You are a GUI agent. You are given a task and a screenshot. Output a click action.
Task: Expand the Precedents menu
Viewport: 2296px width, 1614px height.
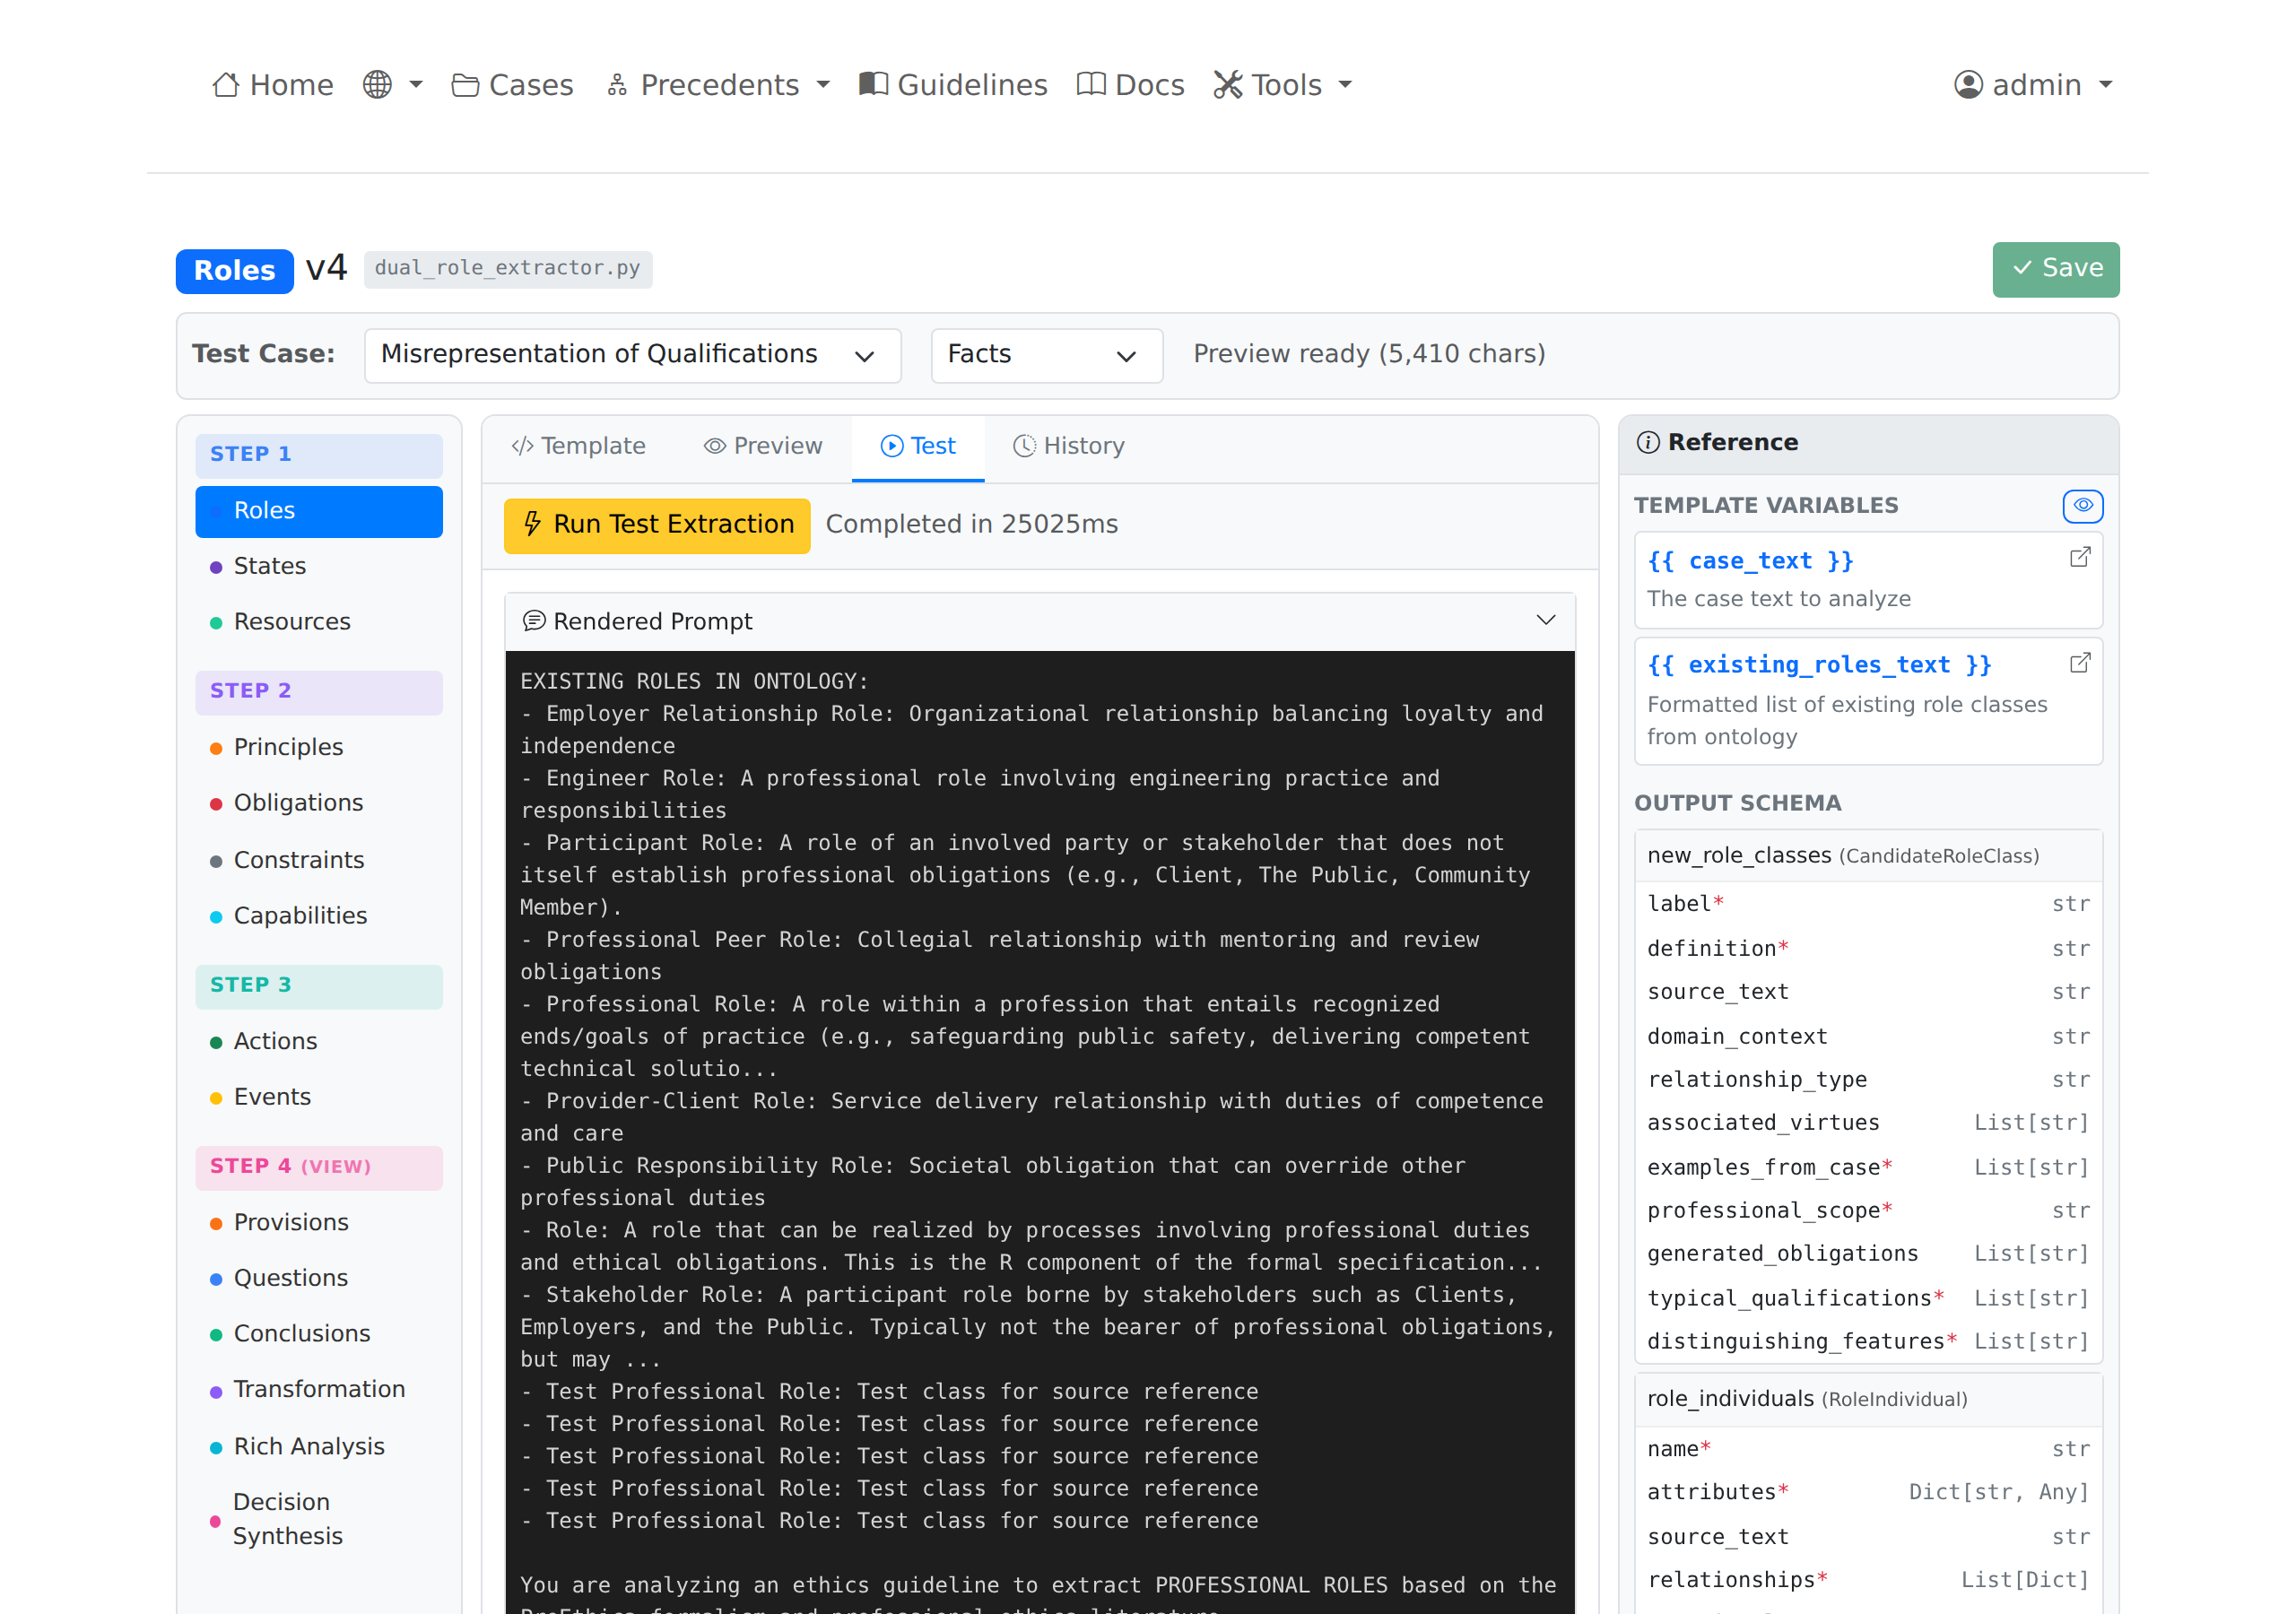(718, 85)
